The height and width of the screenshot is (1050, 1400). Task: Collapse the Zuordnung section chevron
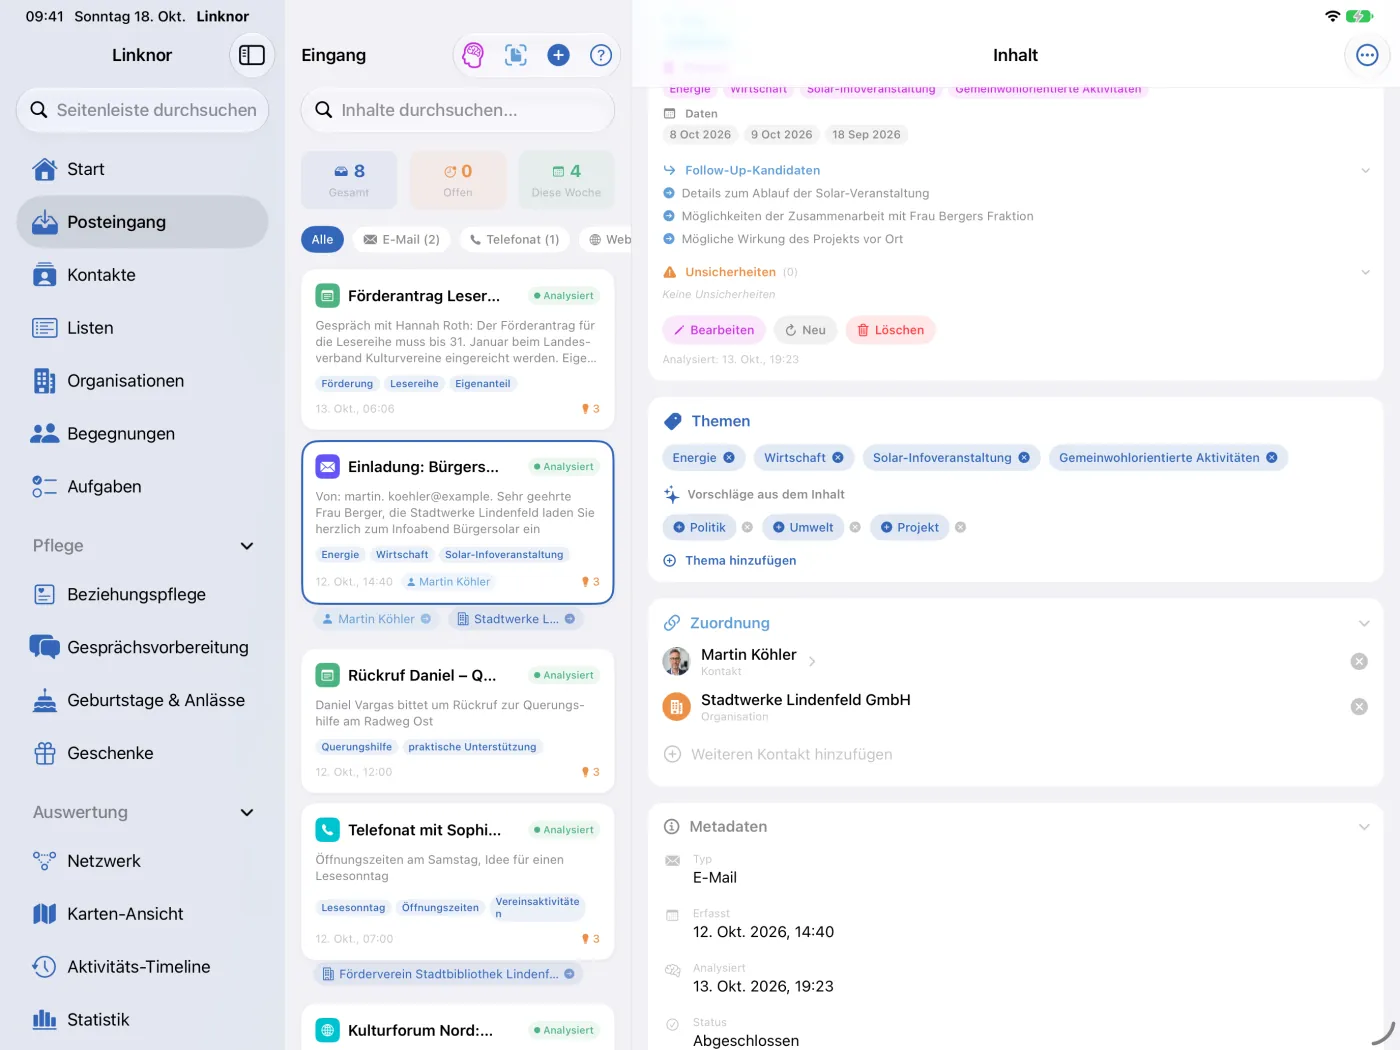click(1364, 623)
